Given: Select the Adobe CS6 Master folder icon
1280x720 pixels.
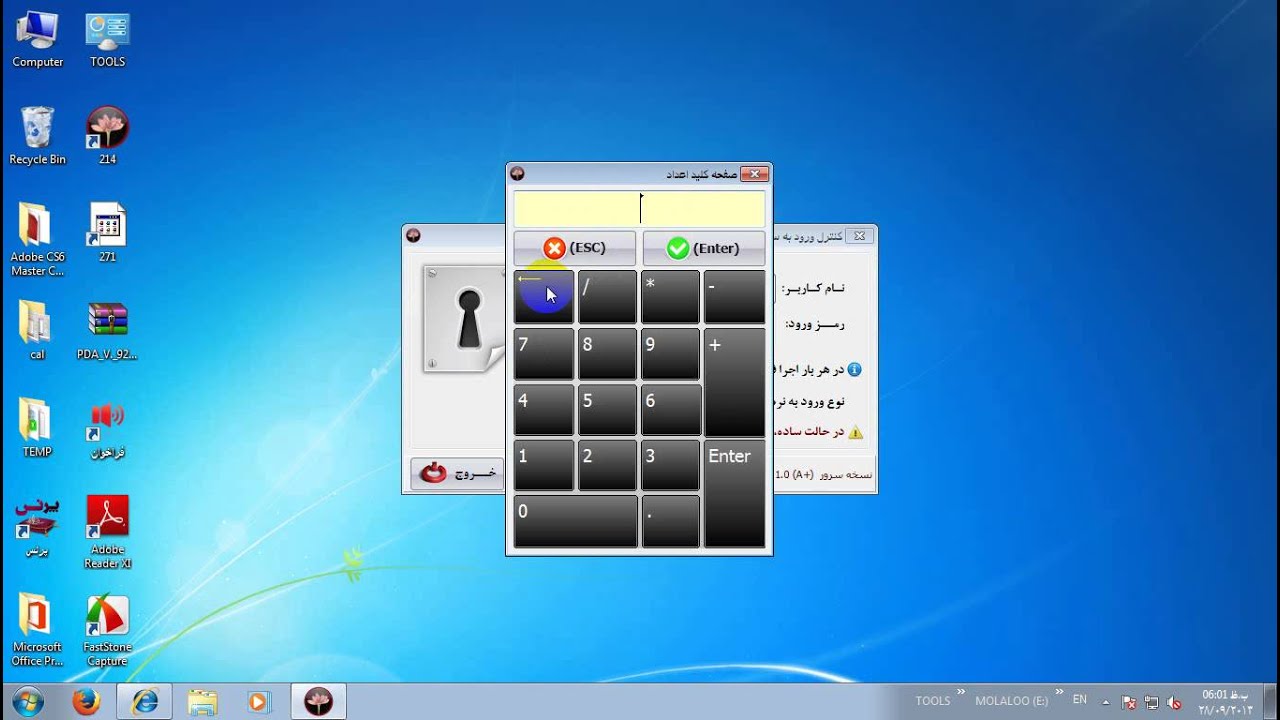Looking at the screenshot, I should [x=38, y=240].
